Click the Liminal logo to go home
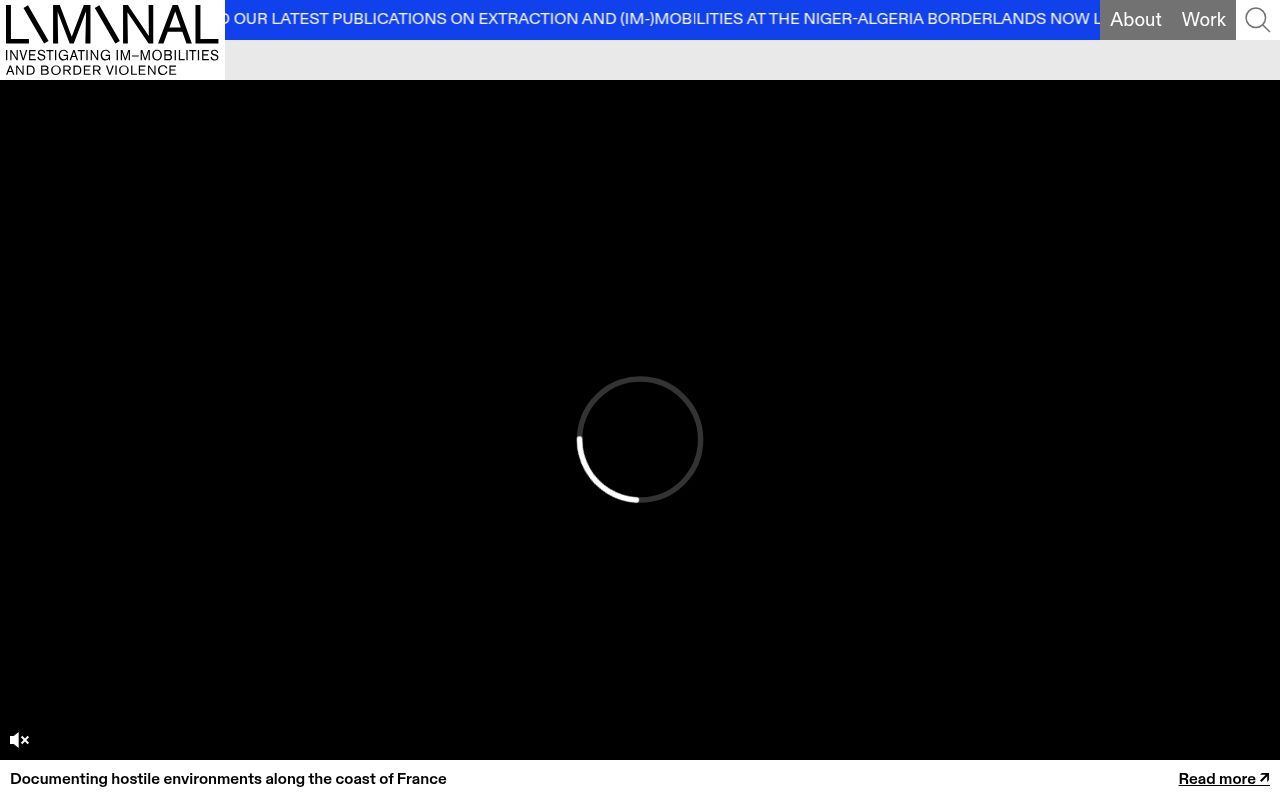 112,40
